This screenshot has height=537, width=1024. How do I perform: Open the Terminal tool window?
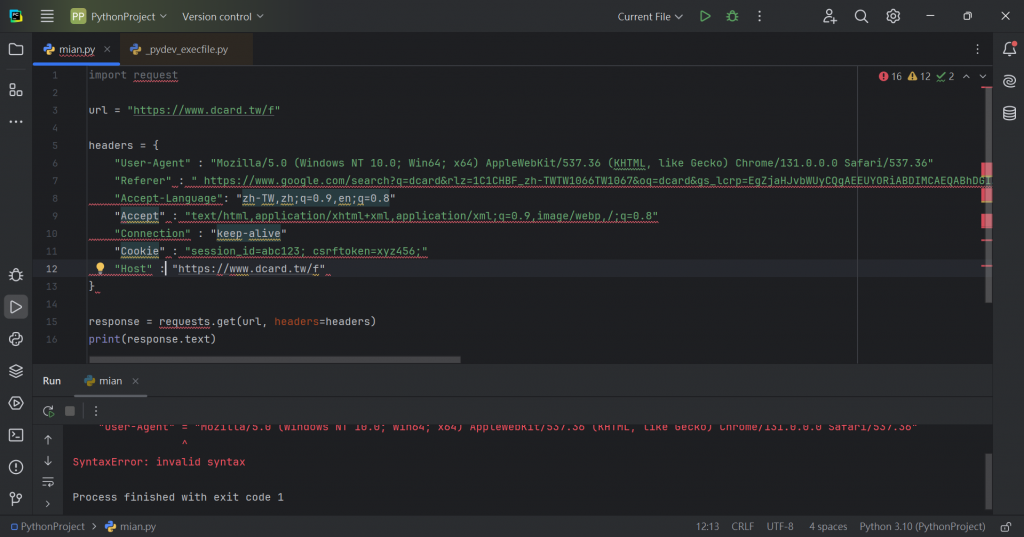pos(16,435)
